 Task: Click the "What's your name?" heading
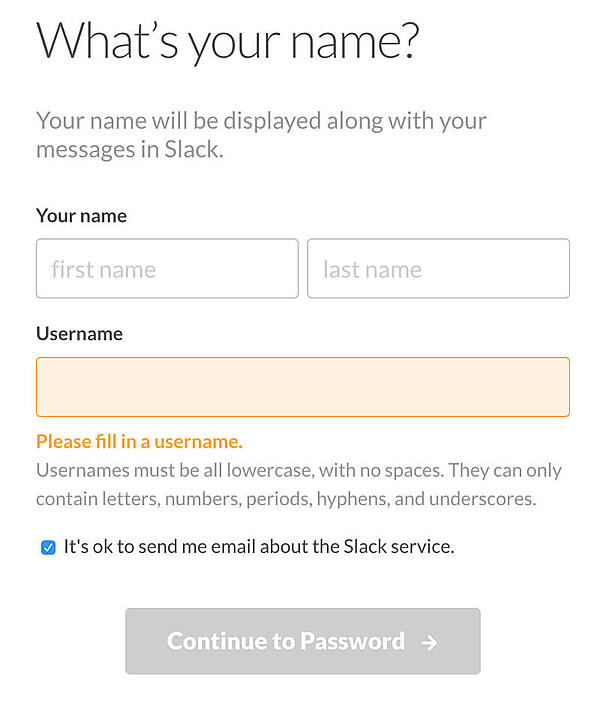[227, 42]
